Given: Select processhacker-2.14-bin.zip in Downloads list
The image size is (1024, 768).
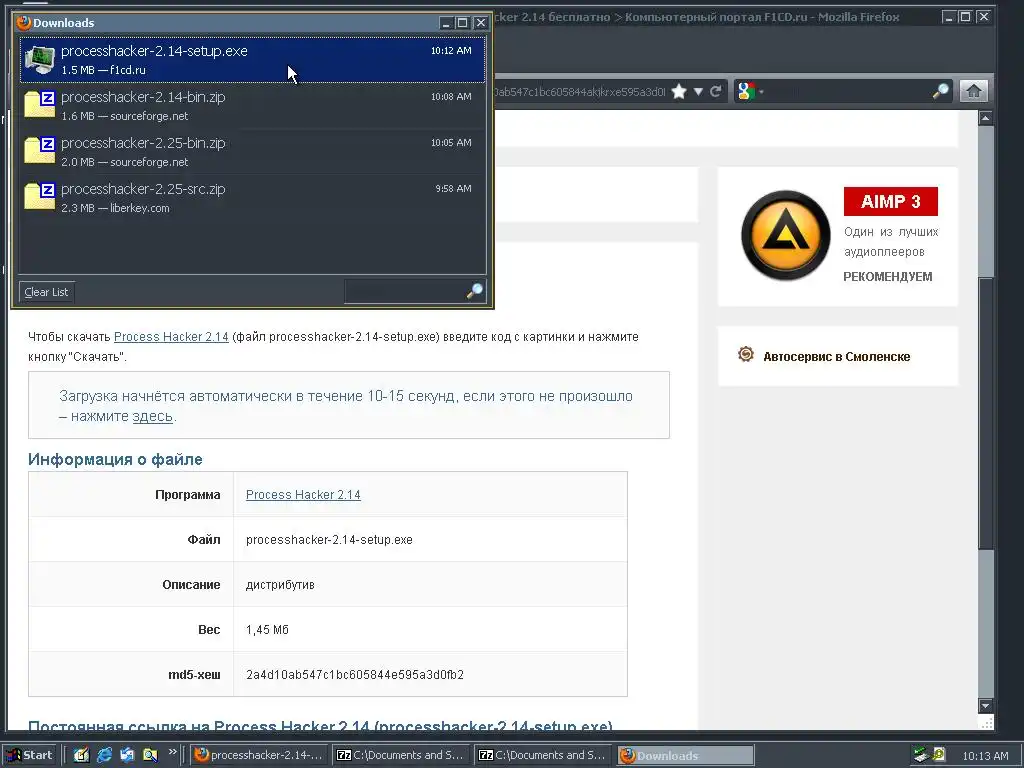Looking at the screenshot, I should tap(253, 106).
